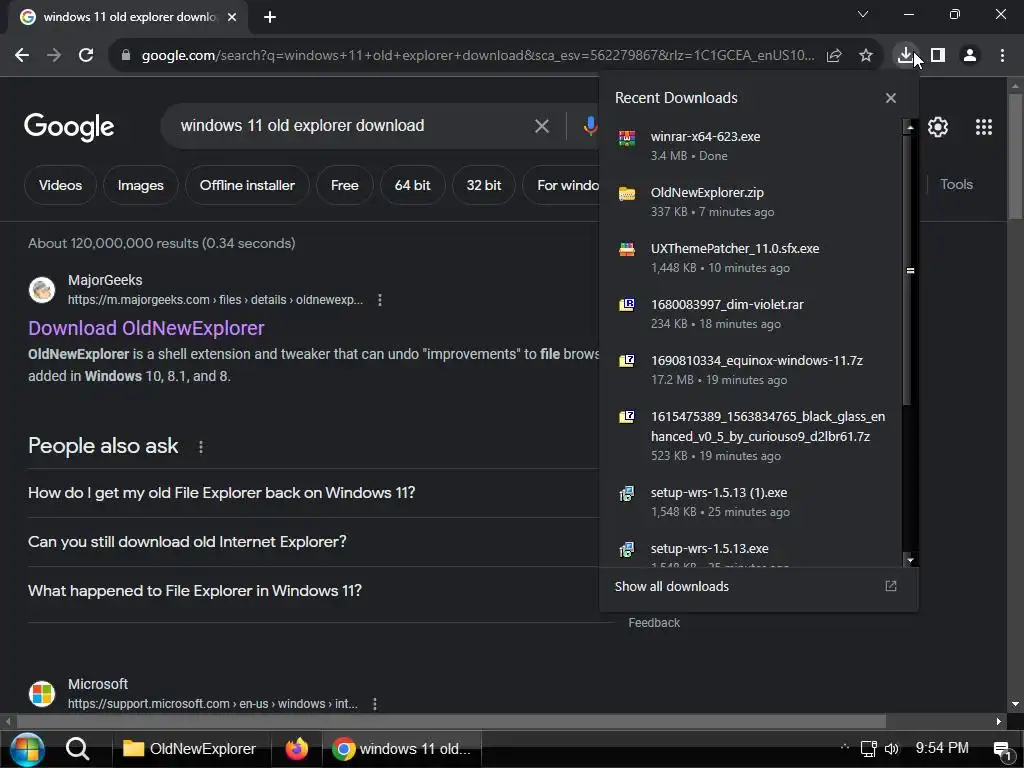Open more options for Microsoft result

(374, 704)
